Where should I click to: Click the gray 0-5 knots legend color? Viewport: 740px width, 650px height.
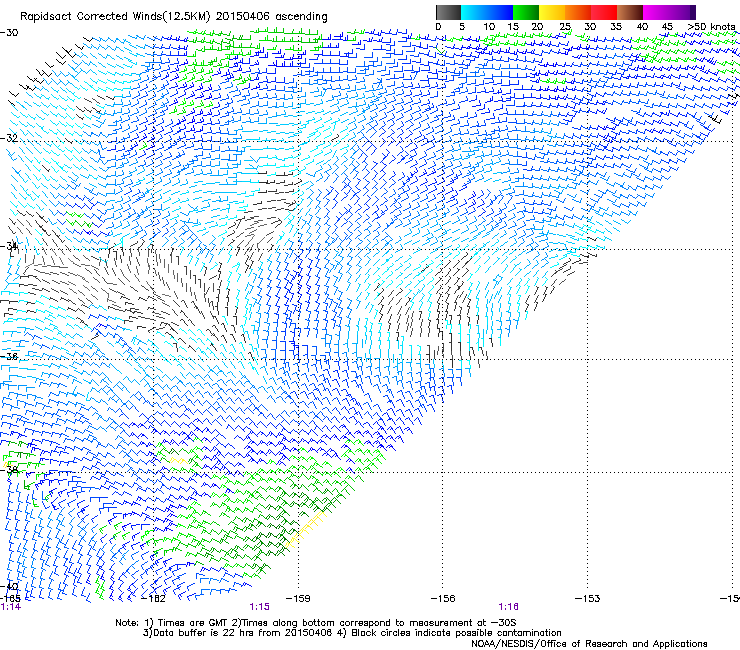coord(448,12)
